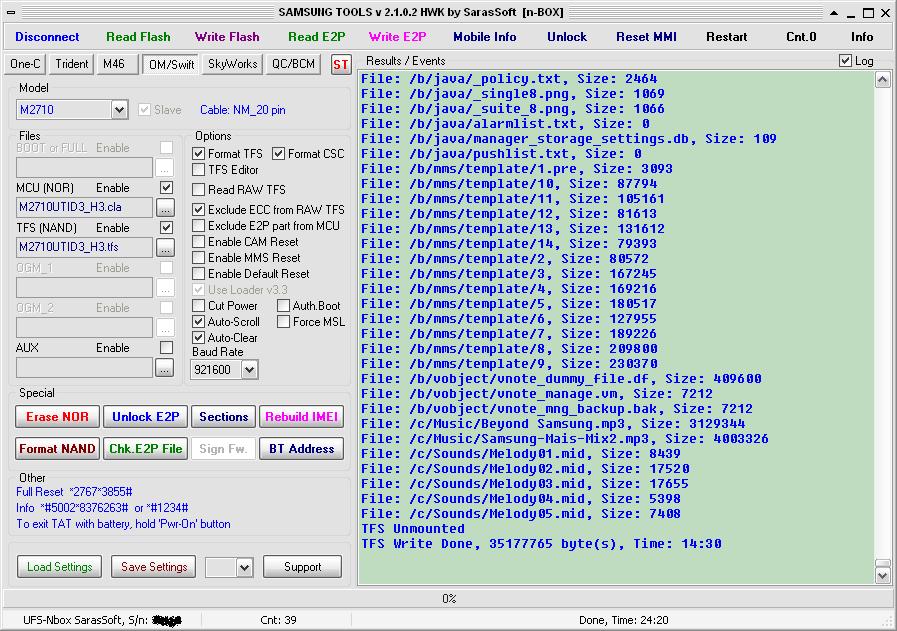Click Write Flash in the toolbar
Image resolution: width=897 pixels, height=631 pixels.
click(x=227, y=37)
